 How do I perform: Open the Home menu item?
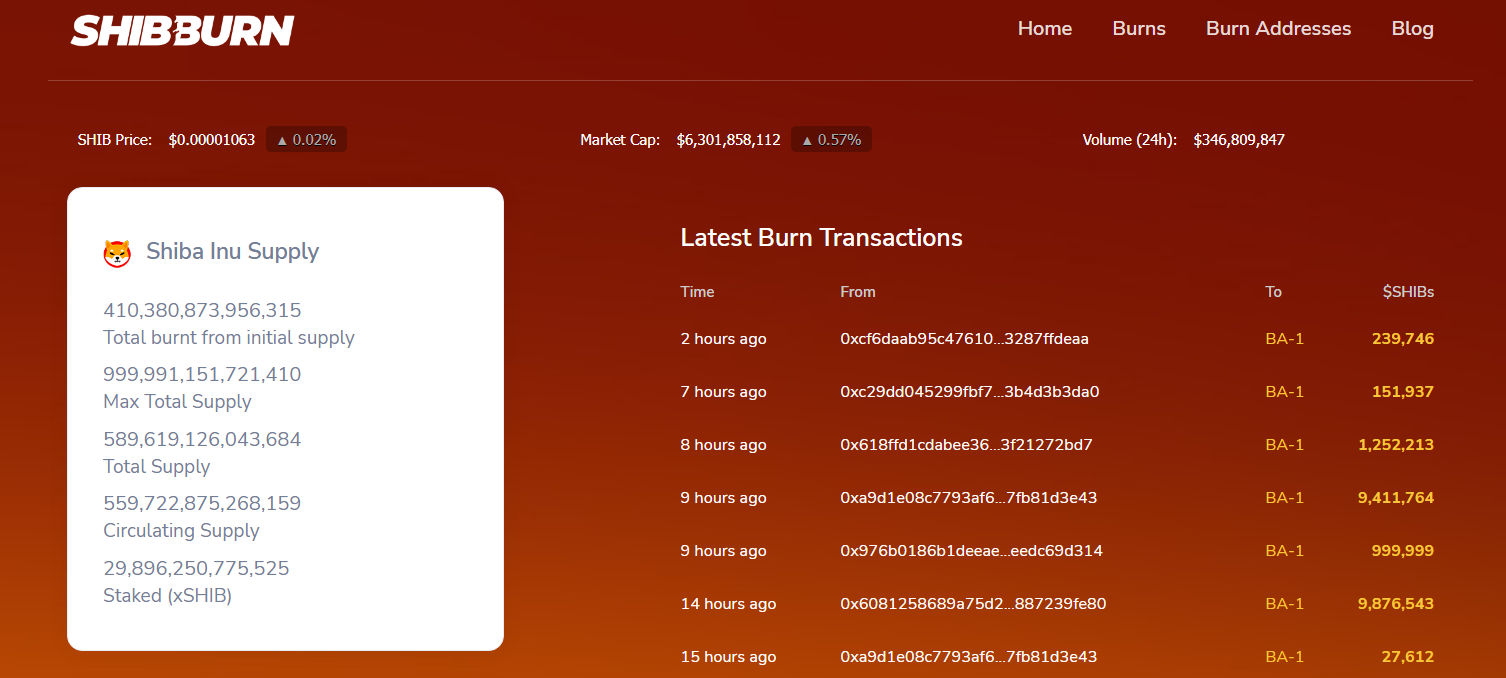coord(1045,29)
